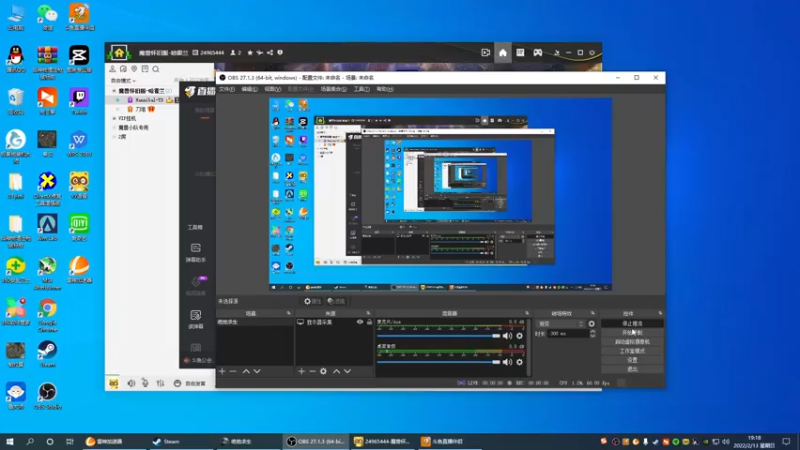Image resolution: width=800 pixels, height=450 pixels.
Task: Open the OBS View menu
Action: (x=272, y=89)
